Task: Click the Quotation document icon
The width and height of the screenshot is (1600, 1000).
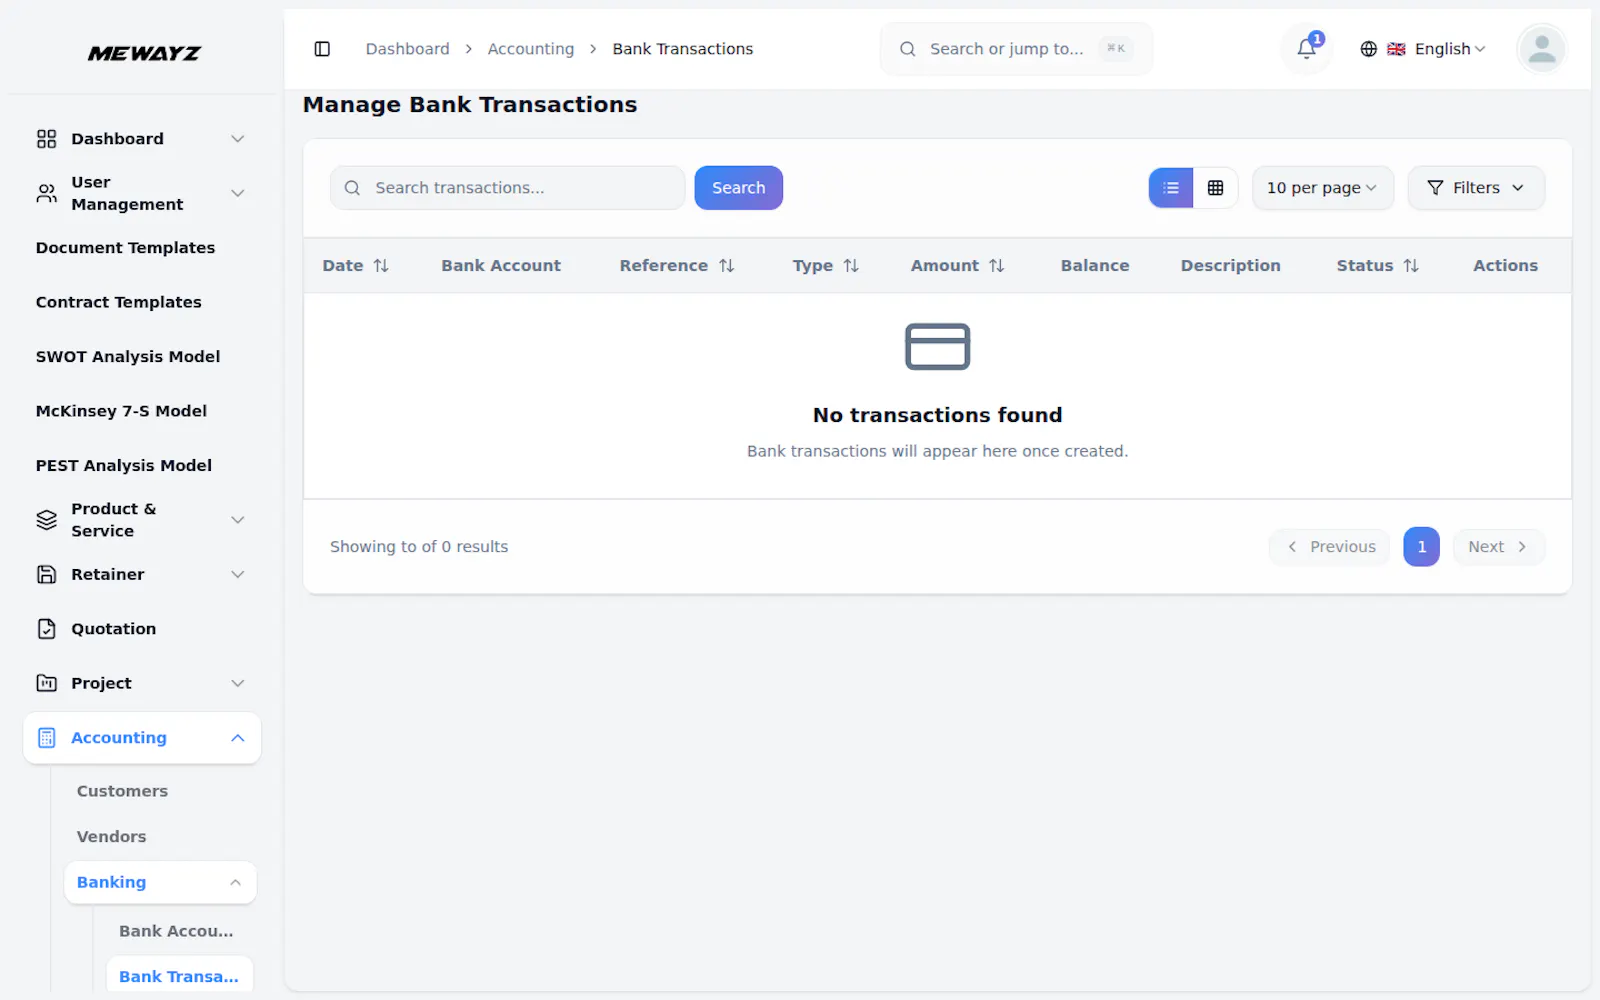Action: 47,629
